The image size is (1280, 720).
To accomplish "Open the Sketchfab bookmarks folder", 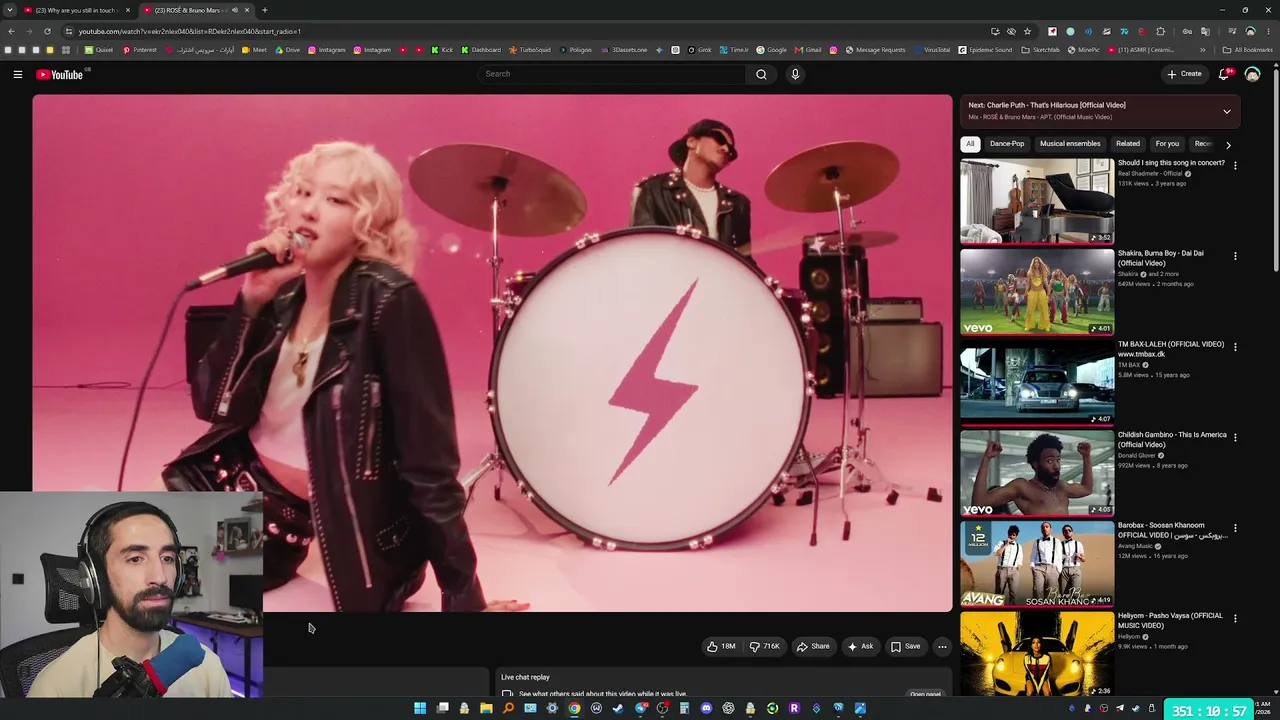I will click(1040, 49).
